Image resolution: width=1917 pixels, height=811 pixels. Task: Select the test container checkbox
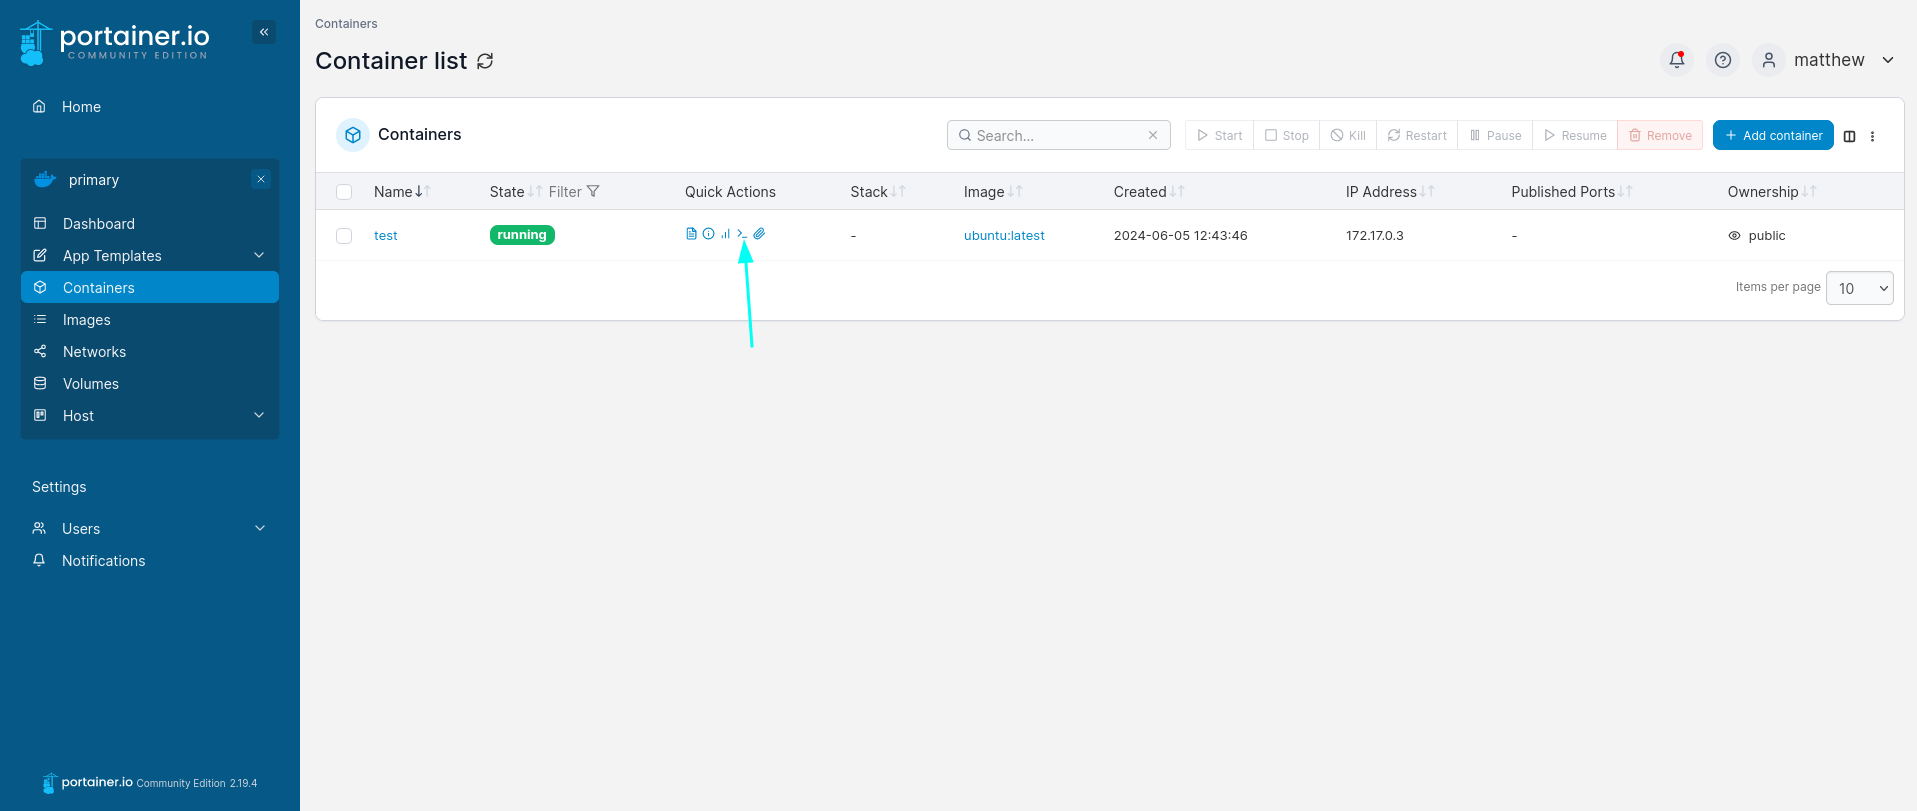coord(344,236)
